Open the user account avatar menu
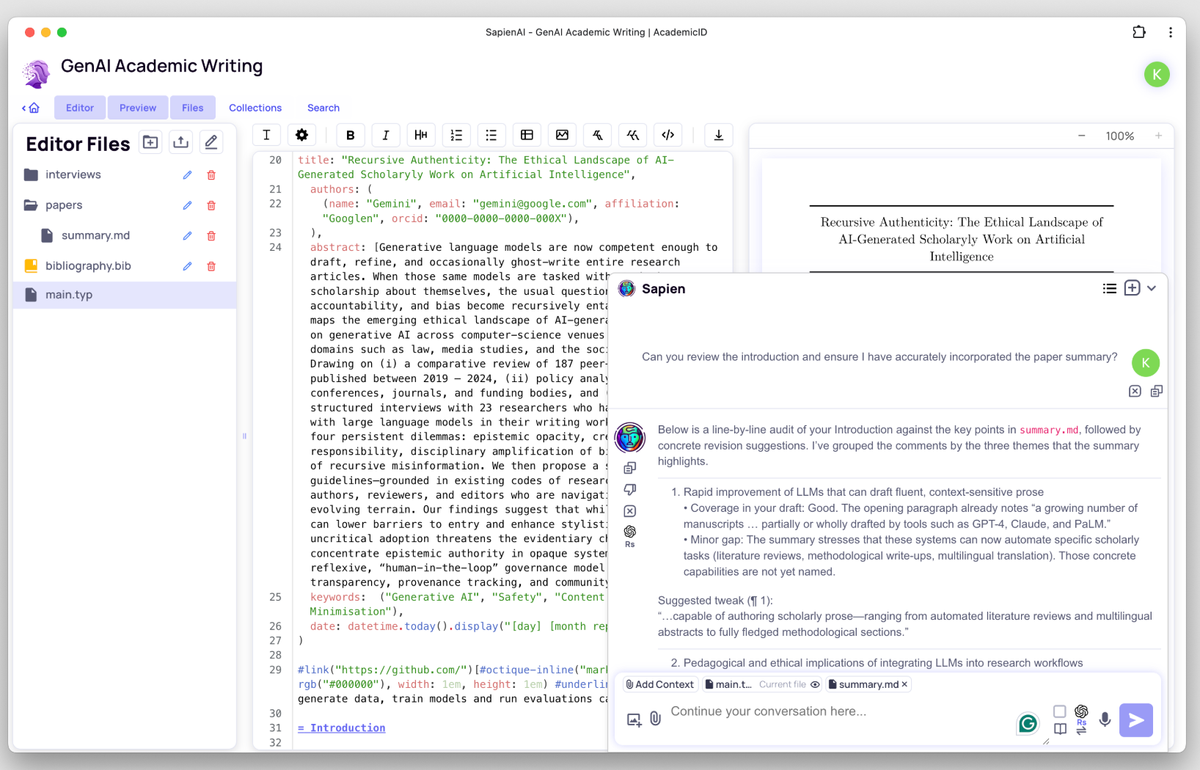Screen dimensions: 1200x770 point(1157,74)
